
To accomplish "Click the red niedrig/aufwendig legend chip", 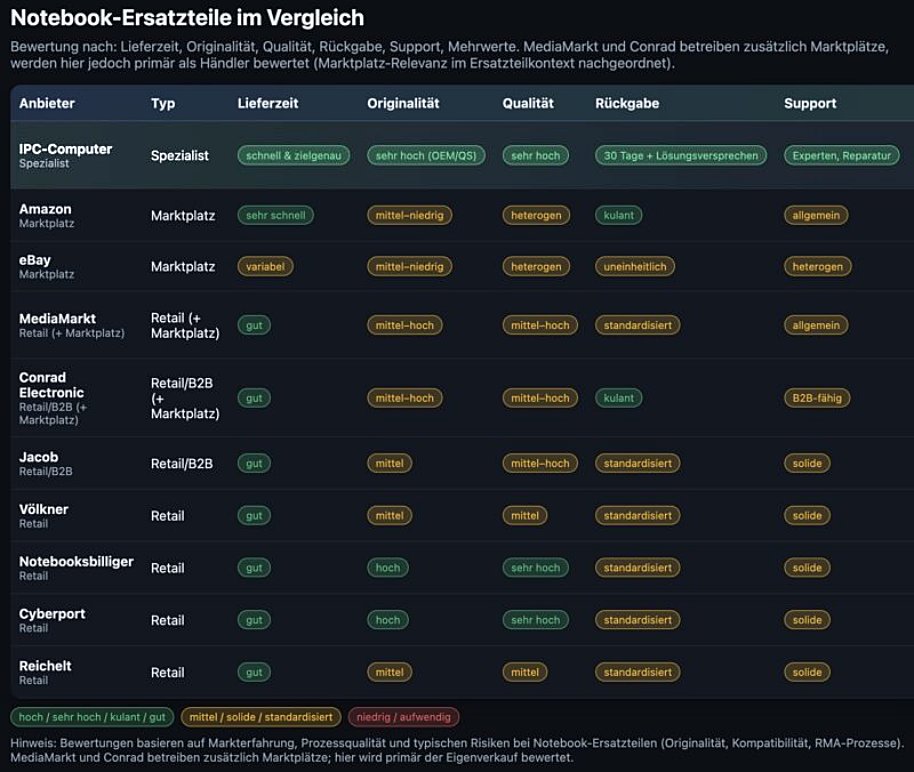I will (x=404, y=716).
